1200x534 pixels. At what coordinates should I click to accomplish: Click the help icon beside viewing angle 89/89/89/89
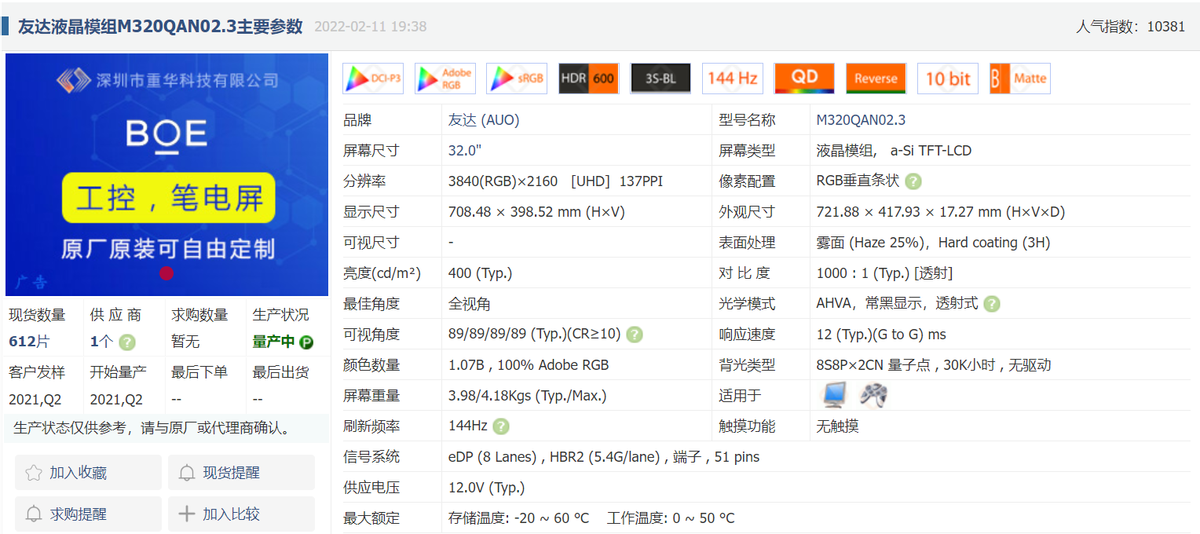635,335
